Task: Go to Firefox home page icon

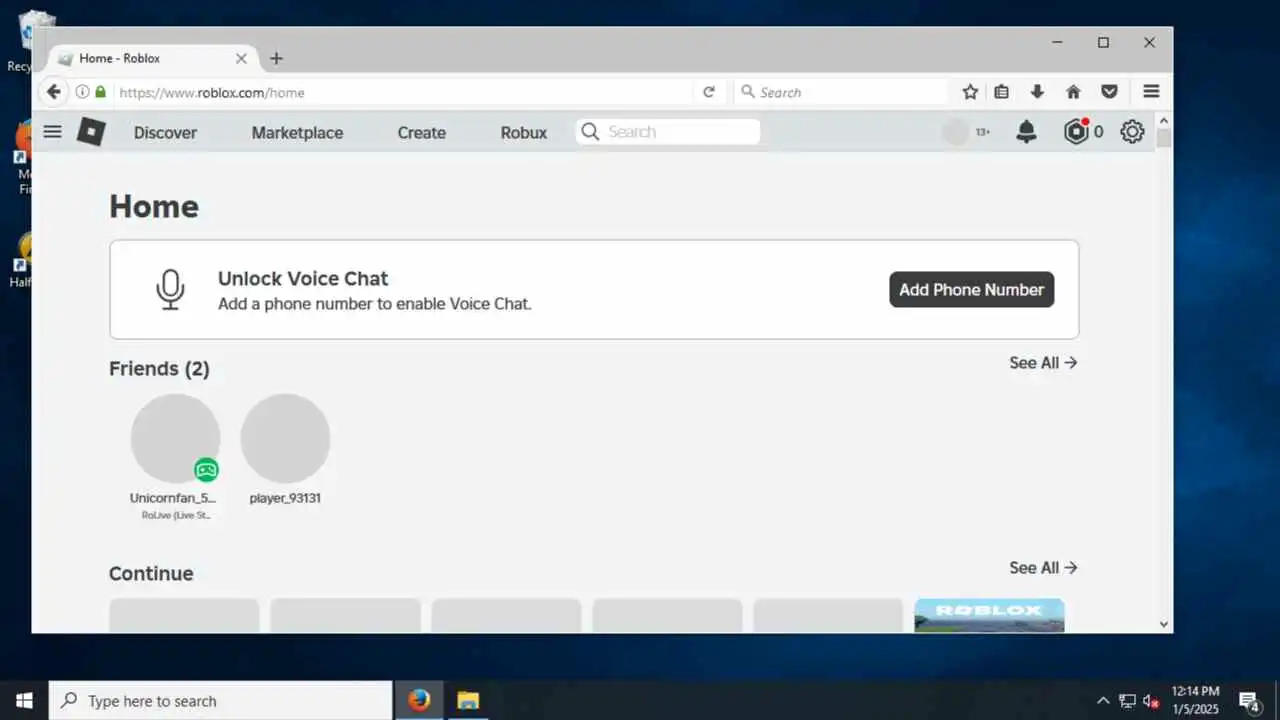Action: pyautogui.click(x=1073, y=92)
